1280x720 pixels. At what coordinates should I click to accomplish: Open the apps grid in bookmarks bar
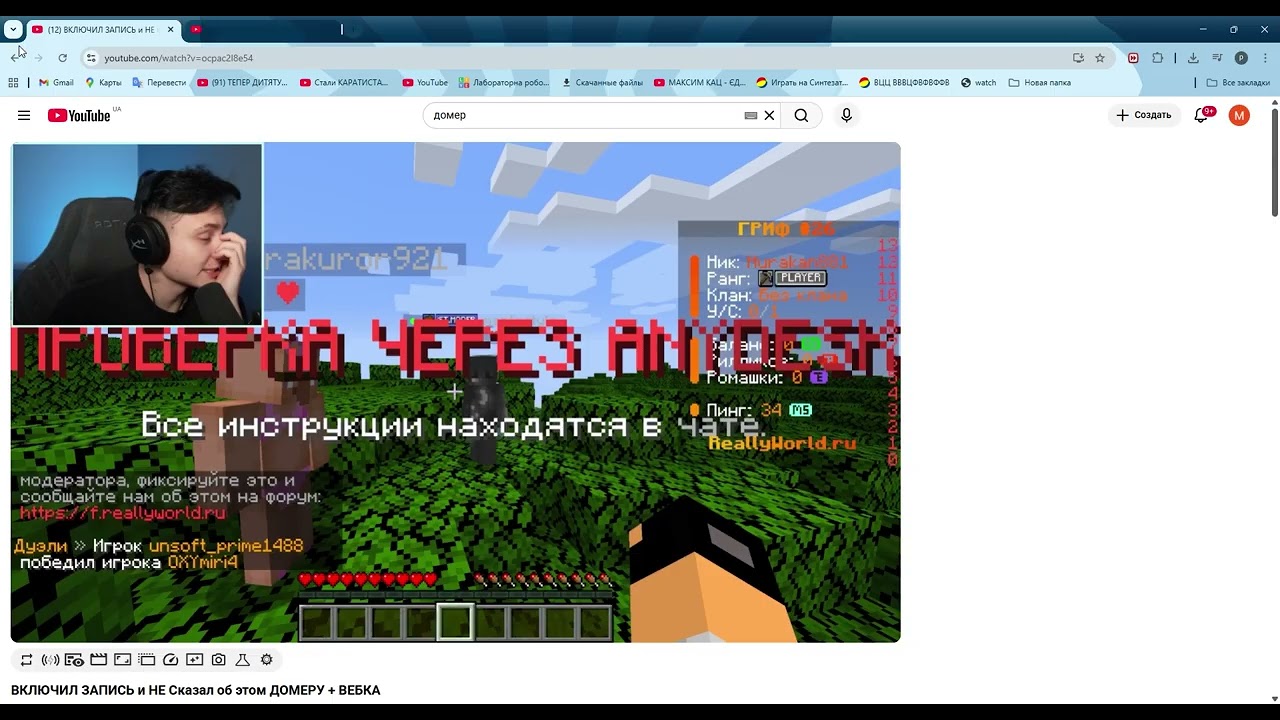[13, 83]
